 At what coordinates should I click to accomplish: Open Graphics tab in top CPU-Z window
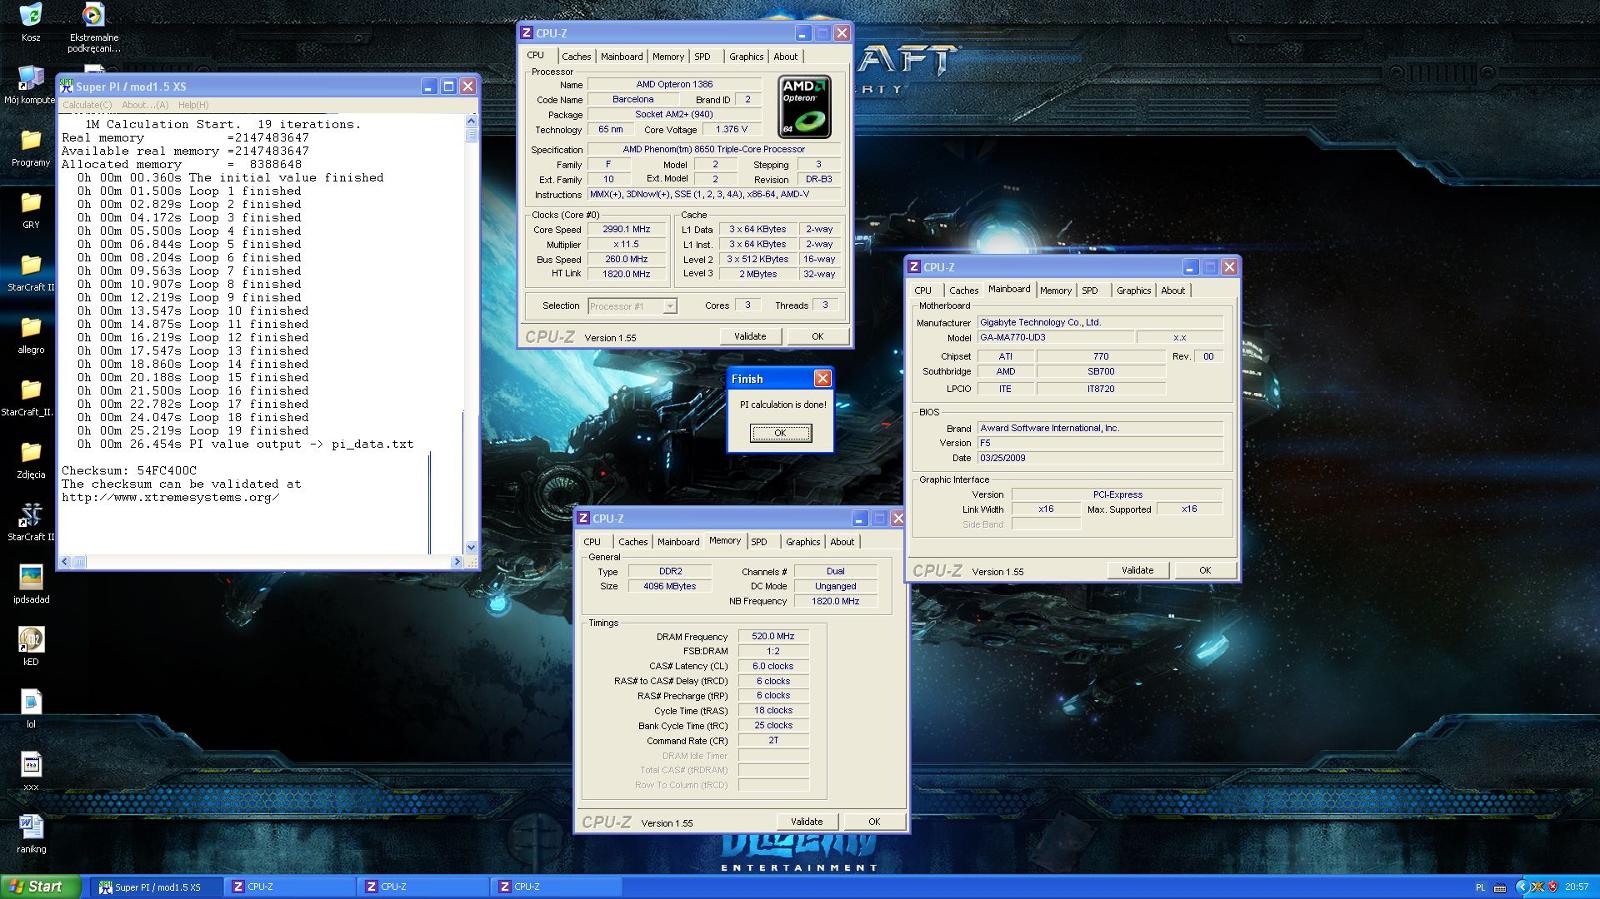click(x=746, y=57)
